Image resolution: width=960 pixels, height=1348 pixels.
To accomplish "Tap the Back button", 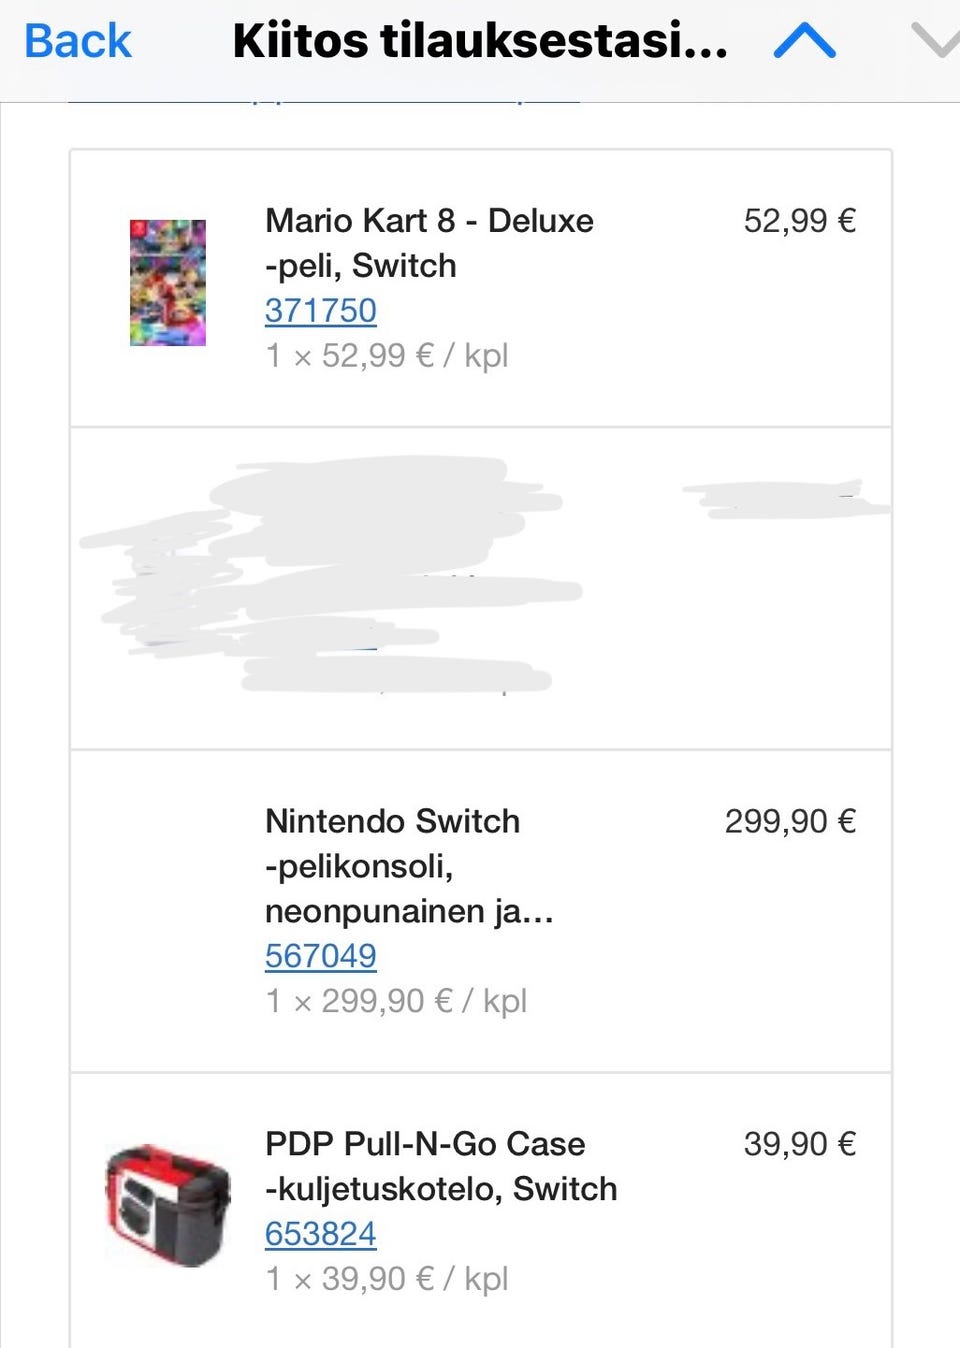I will [78, 42].
